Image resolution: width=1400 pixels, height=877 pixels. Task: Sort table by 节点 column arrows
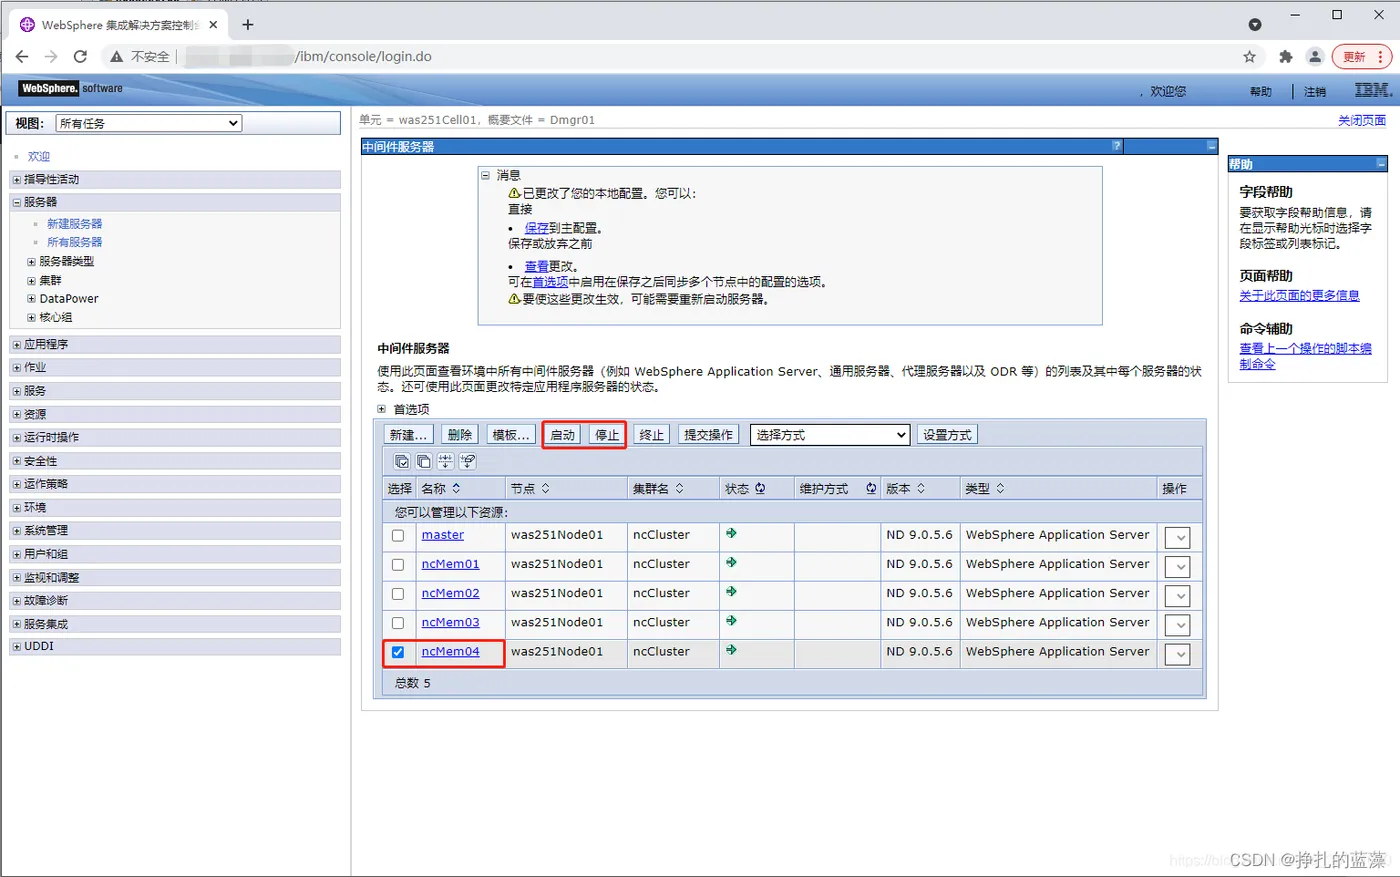click(x=545, y=488)
